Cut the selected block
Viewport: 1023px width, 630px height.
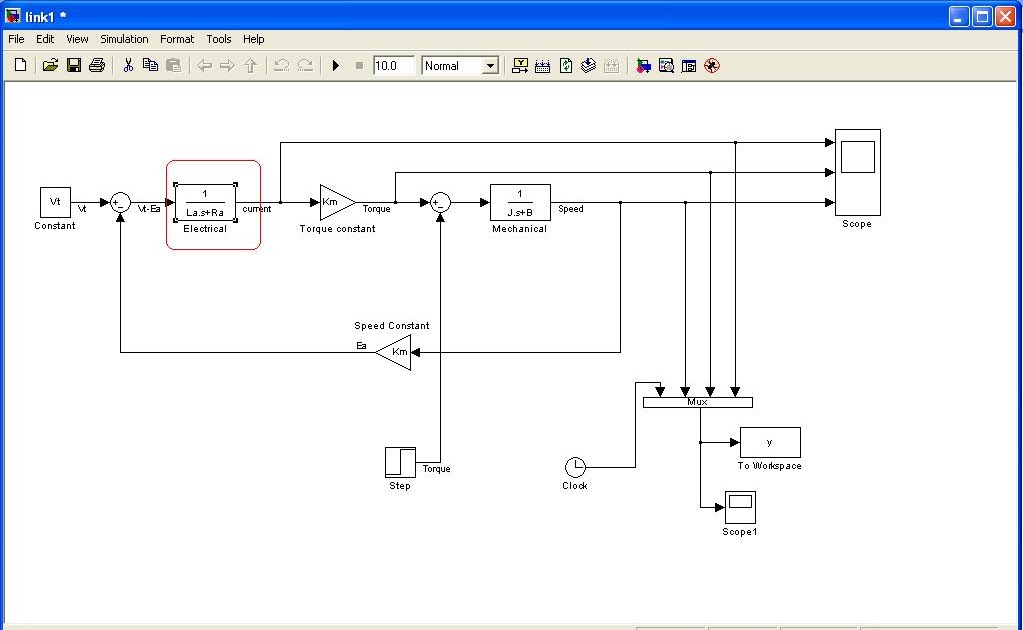point(128,65)
